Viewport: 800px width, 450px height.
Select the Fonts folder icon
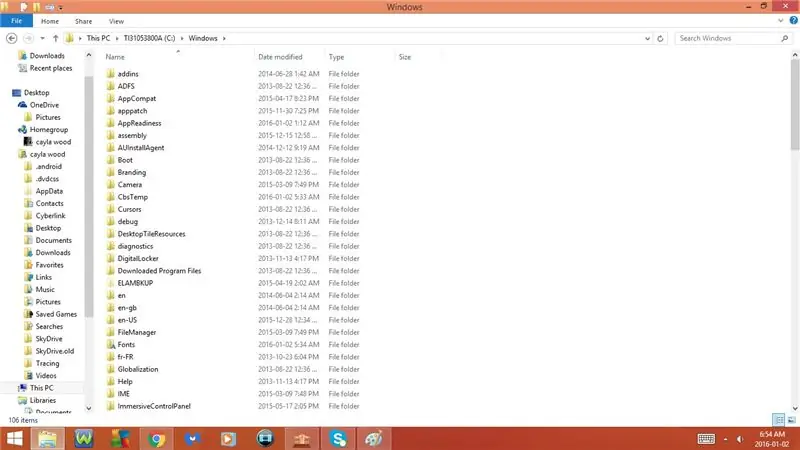coord(111,344)
